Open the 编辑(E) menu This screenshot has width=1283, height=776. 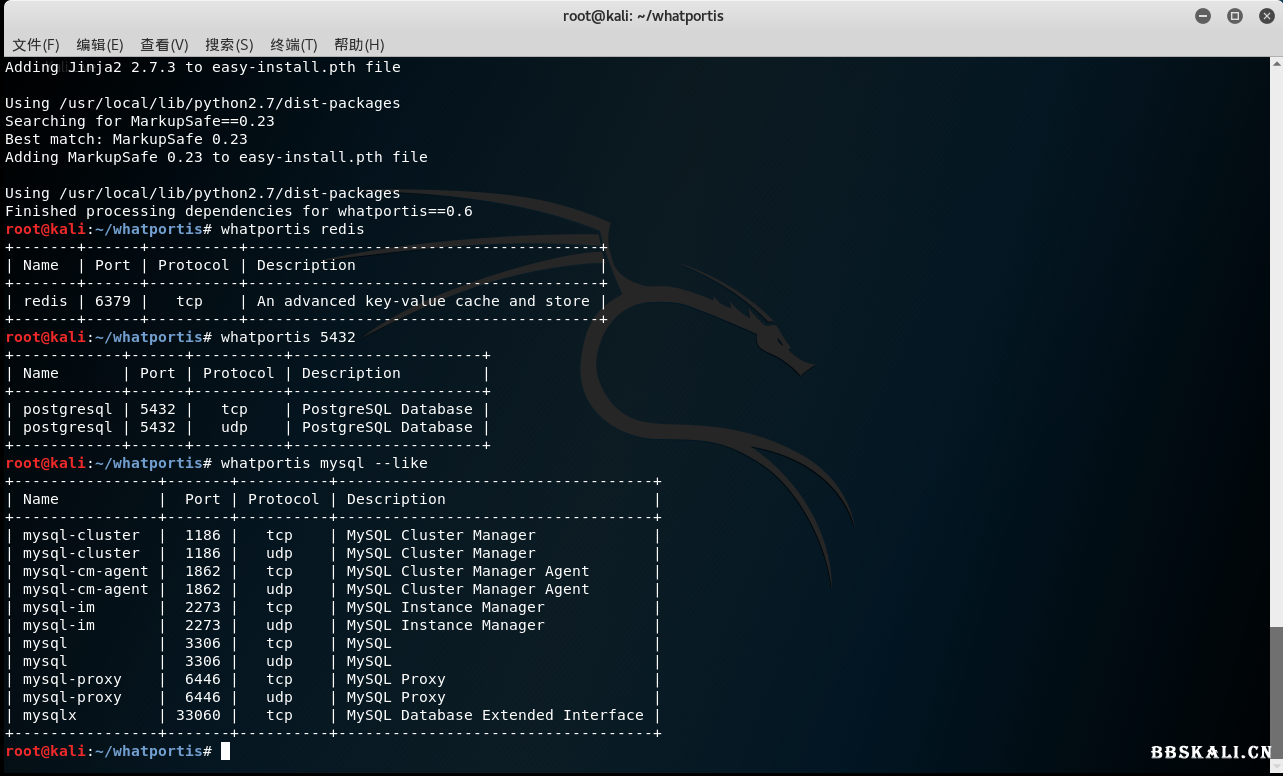(x=99, y=45)
